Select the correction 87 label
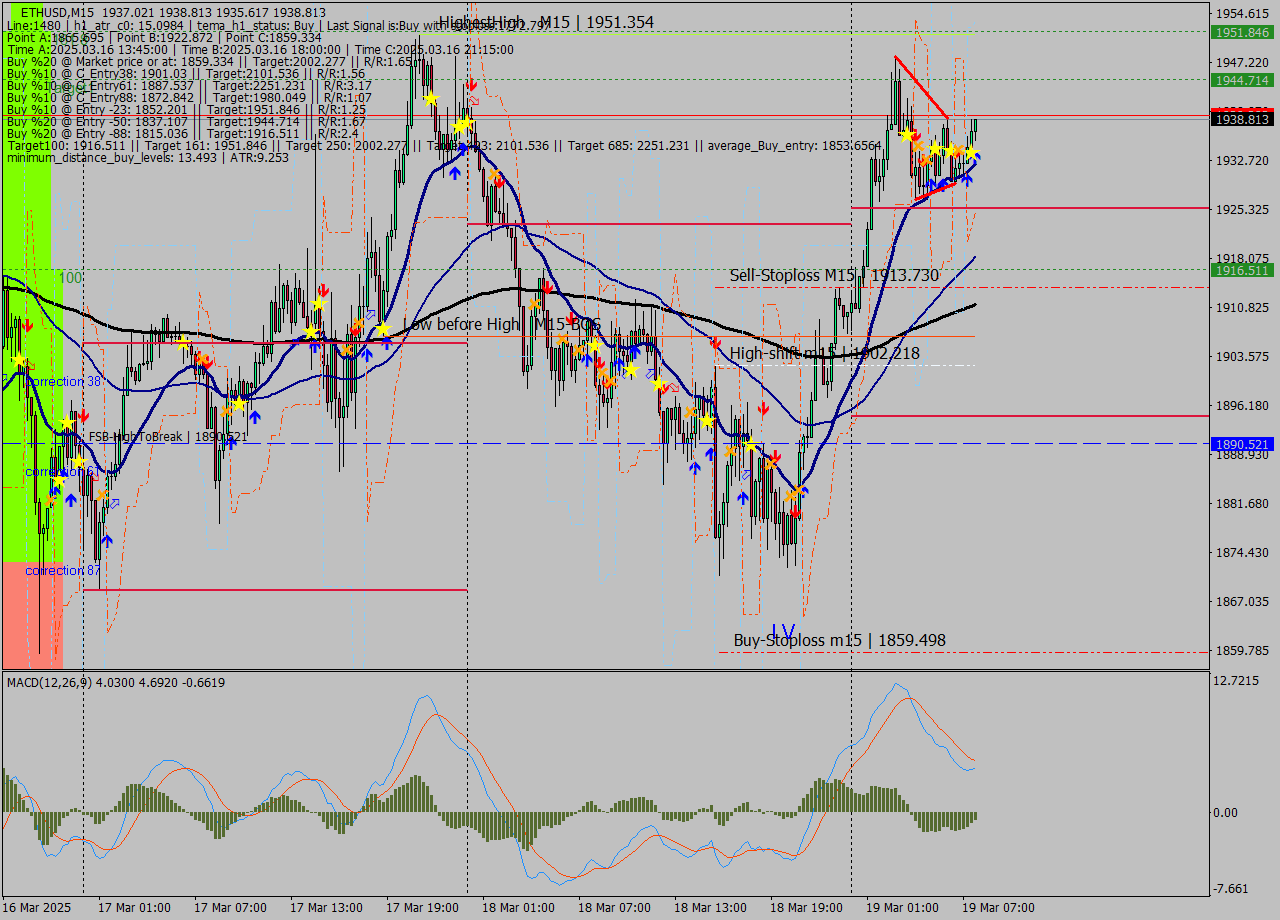The width and height of the screenshot is (1280, 920). [x=62, y=570]
